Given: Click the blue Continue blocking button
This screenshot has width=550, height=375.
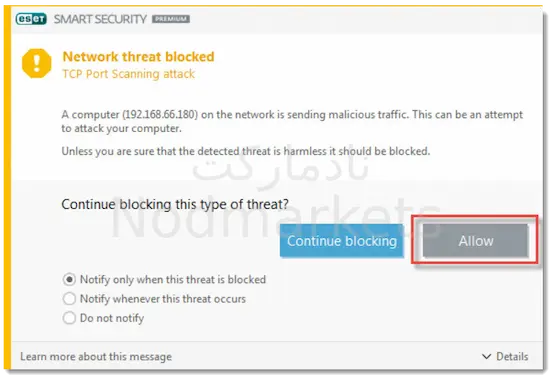Looking at the screenshot, I should tap(342, 241).
